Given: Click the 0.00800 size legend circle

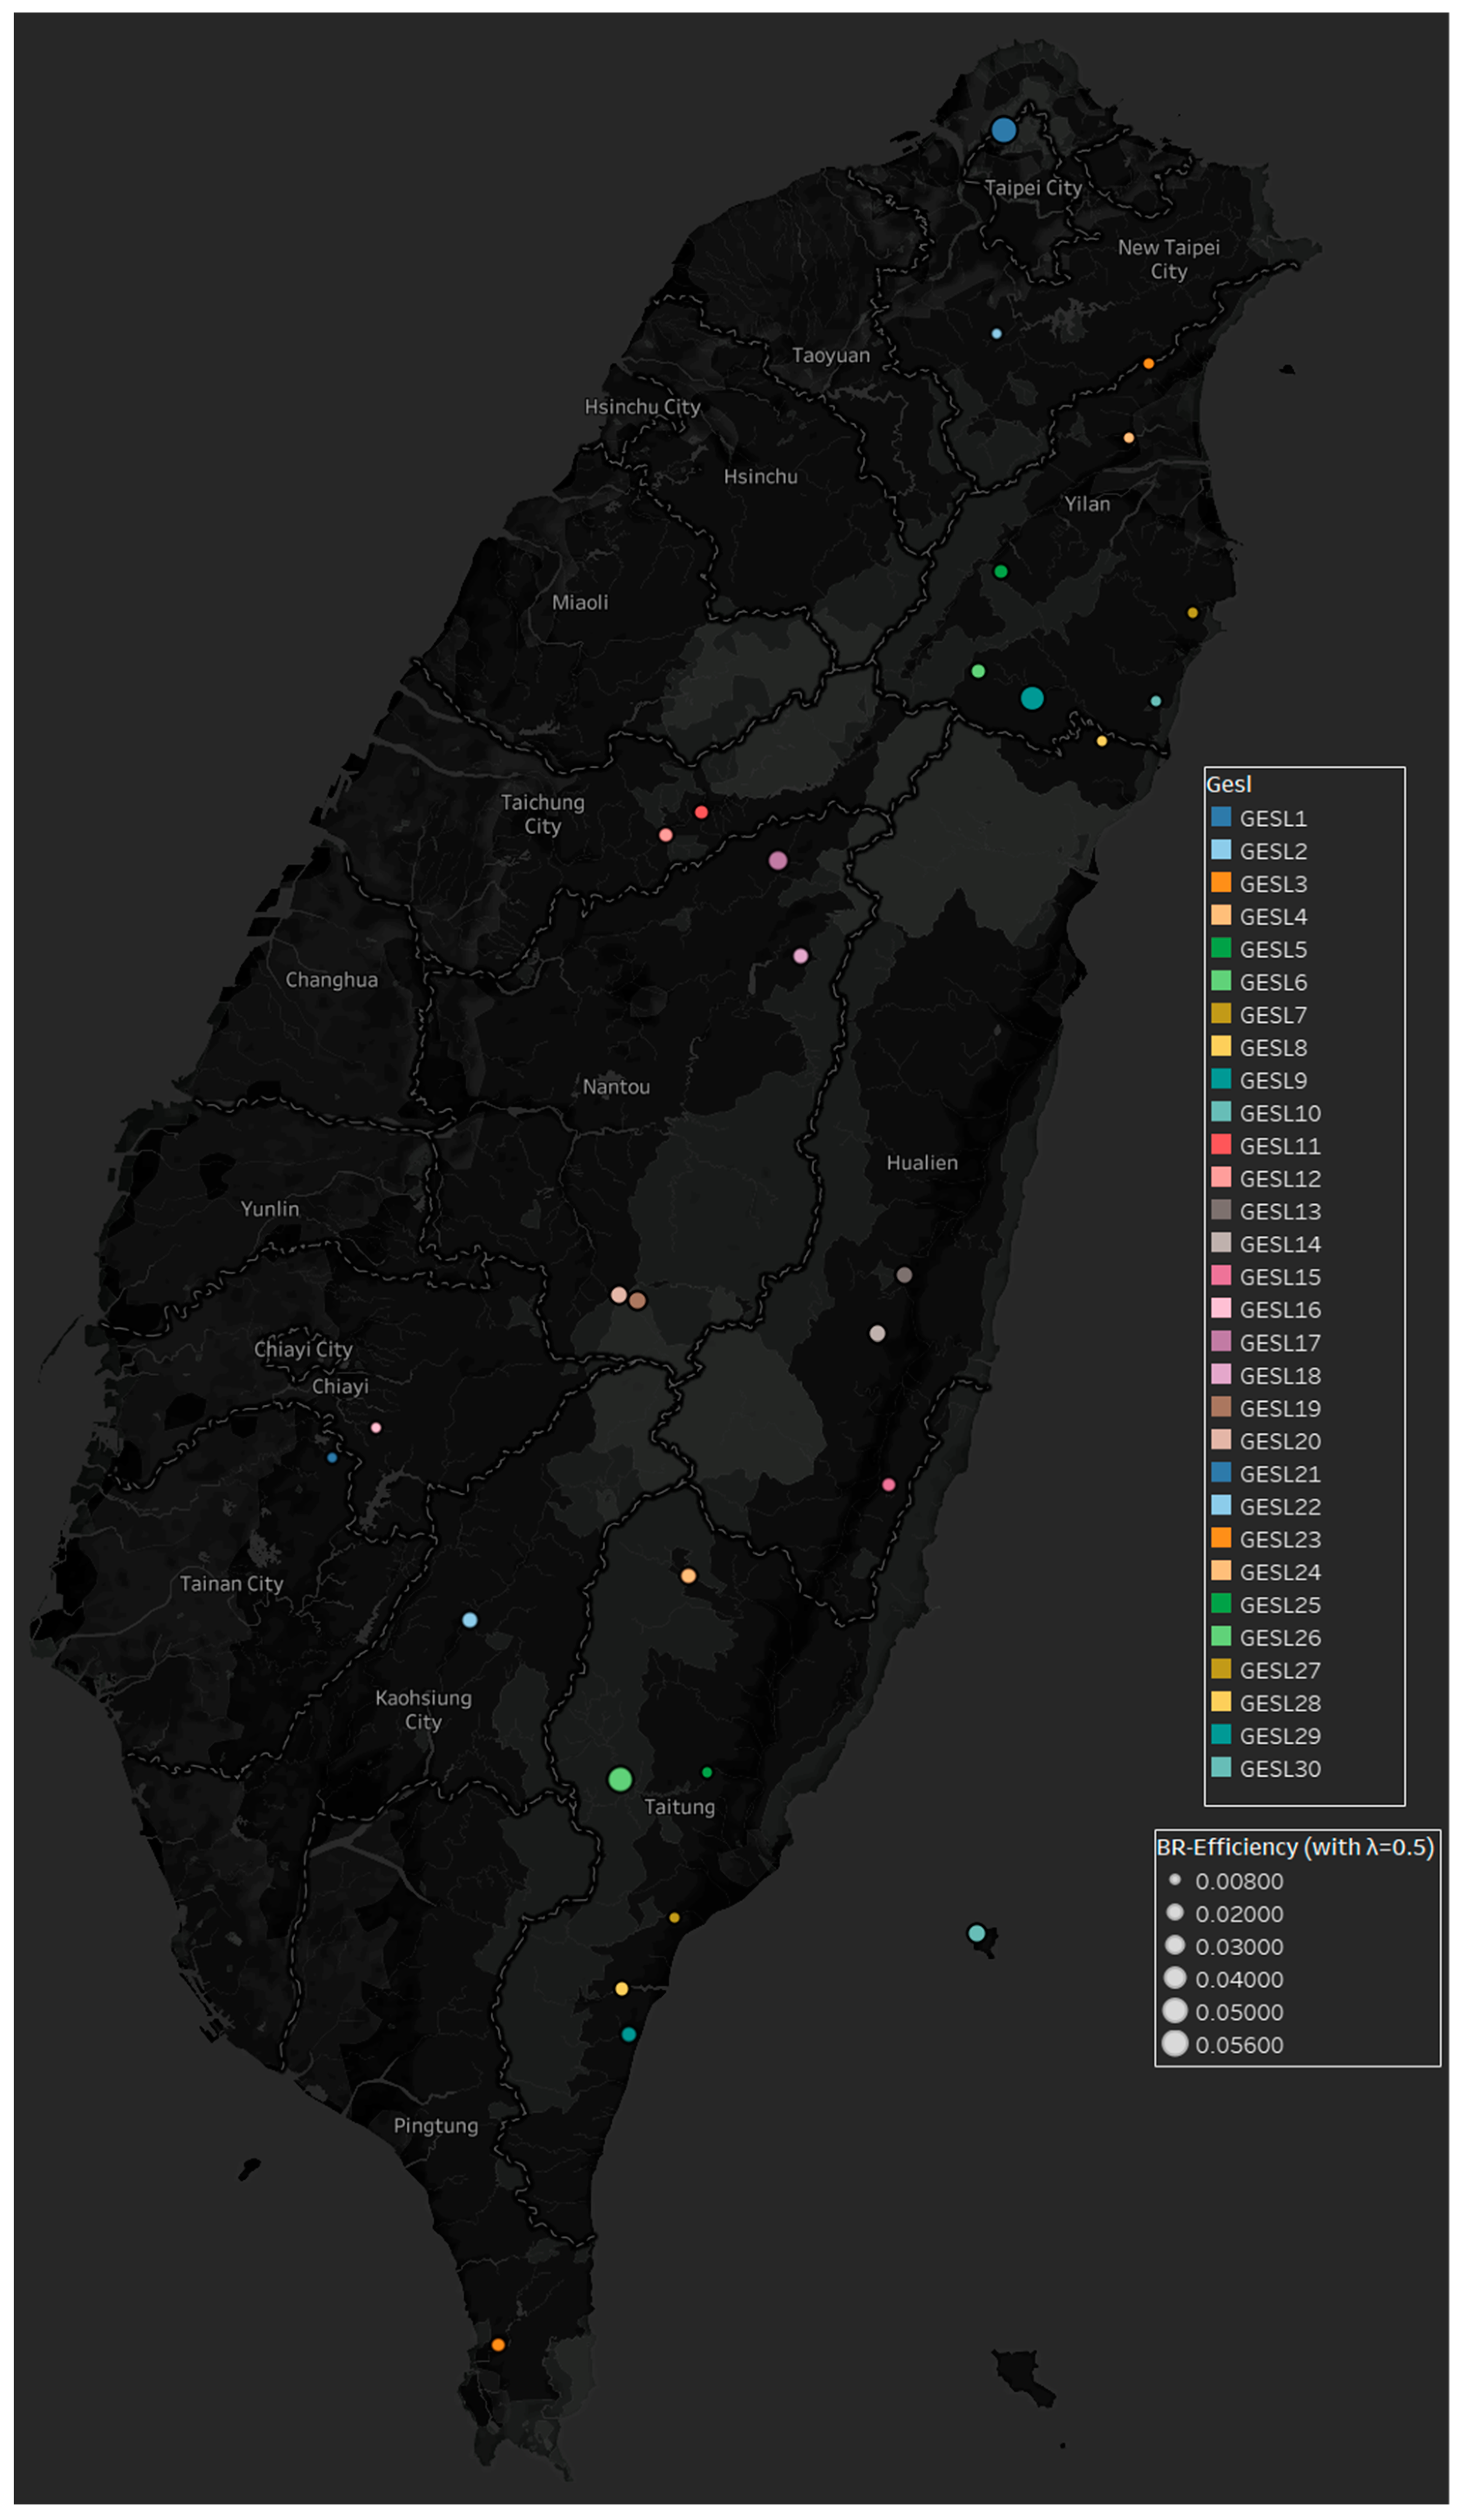Looking at the screenshot, I should [1175, 1880].
